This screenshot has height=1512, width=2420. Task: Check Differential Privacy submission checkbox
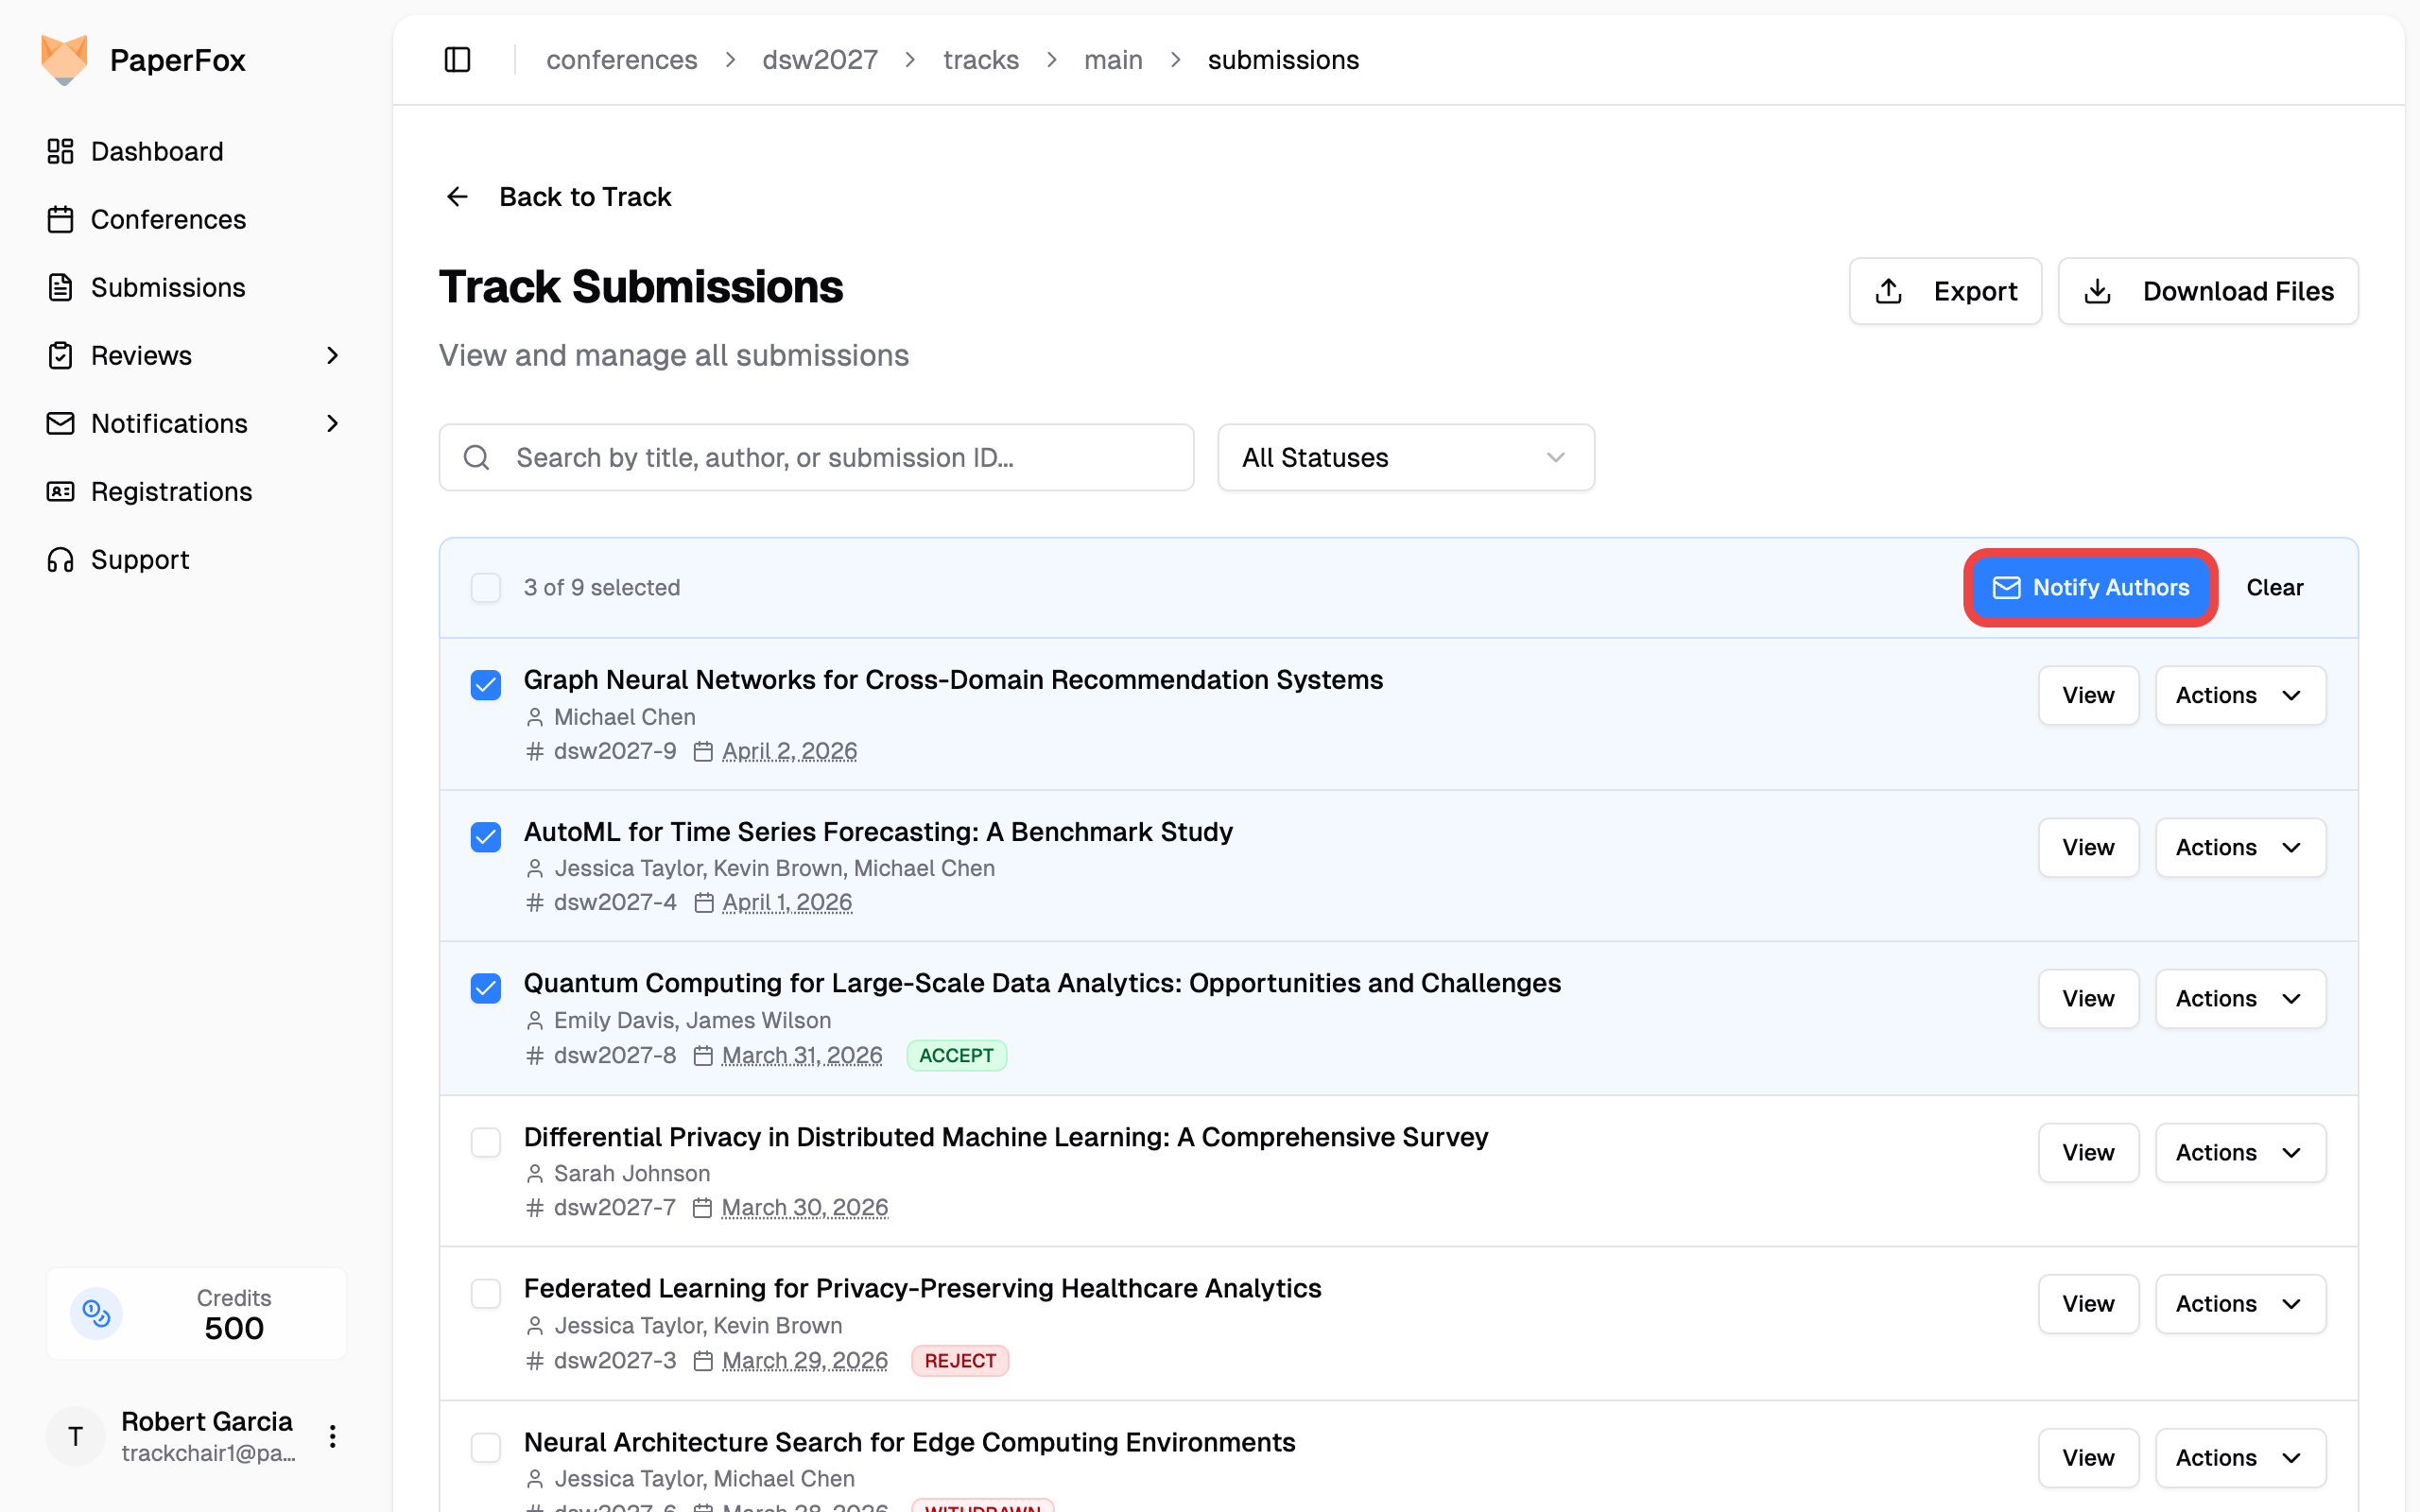tap(486, 1142)
